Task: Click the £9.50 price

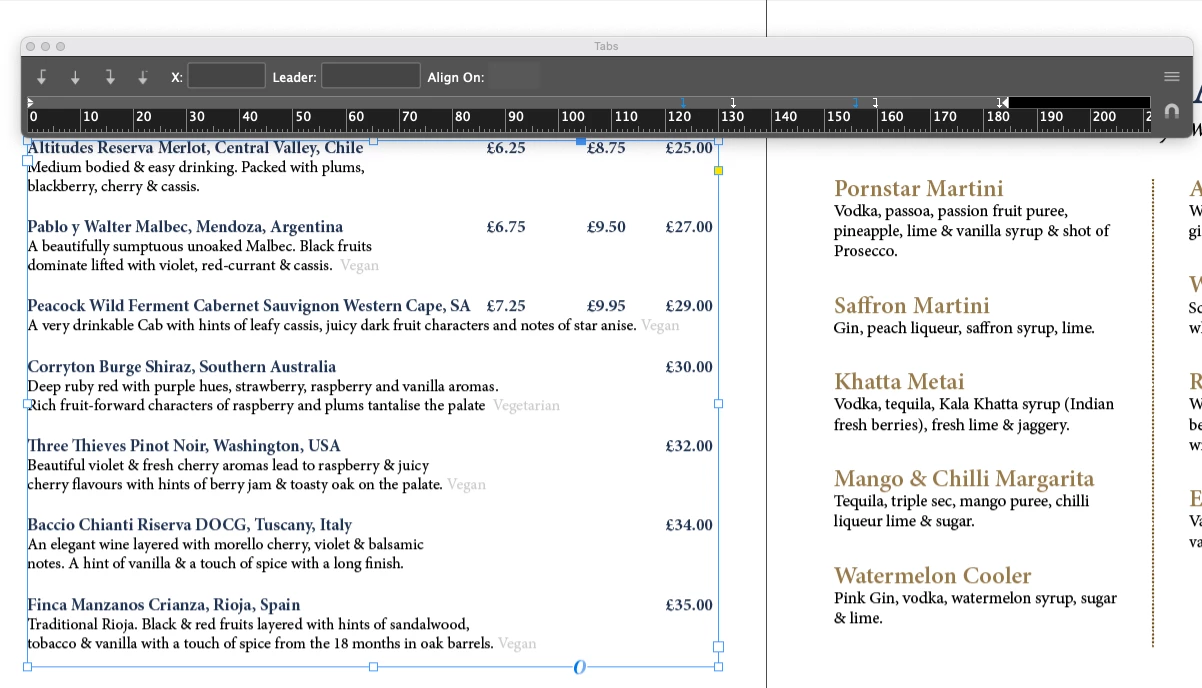Action: click(x=606, y=226)
